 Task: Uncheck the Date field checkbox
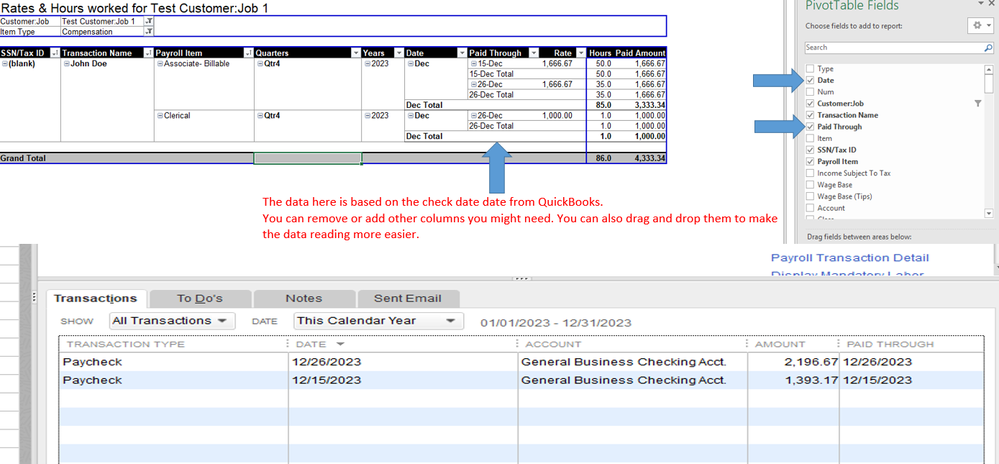(810, 80)
